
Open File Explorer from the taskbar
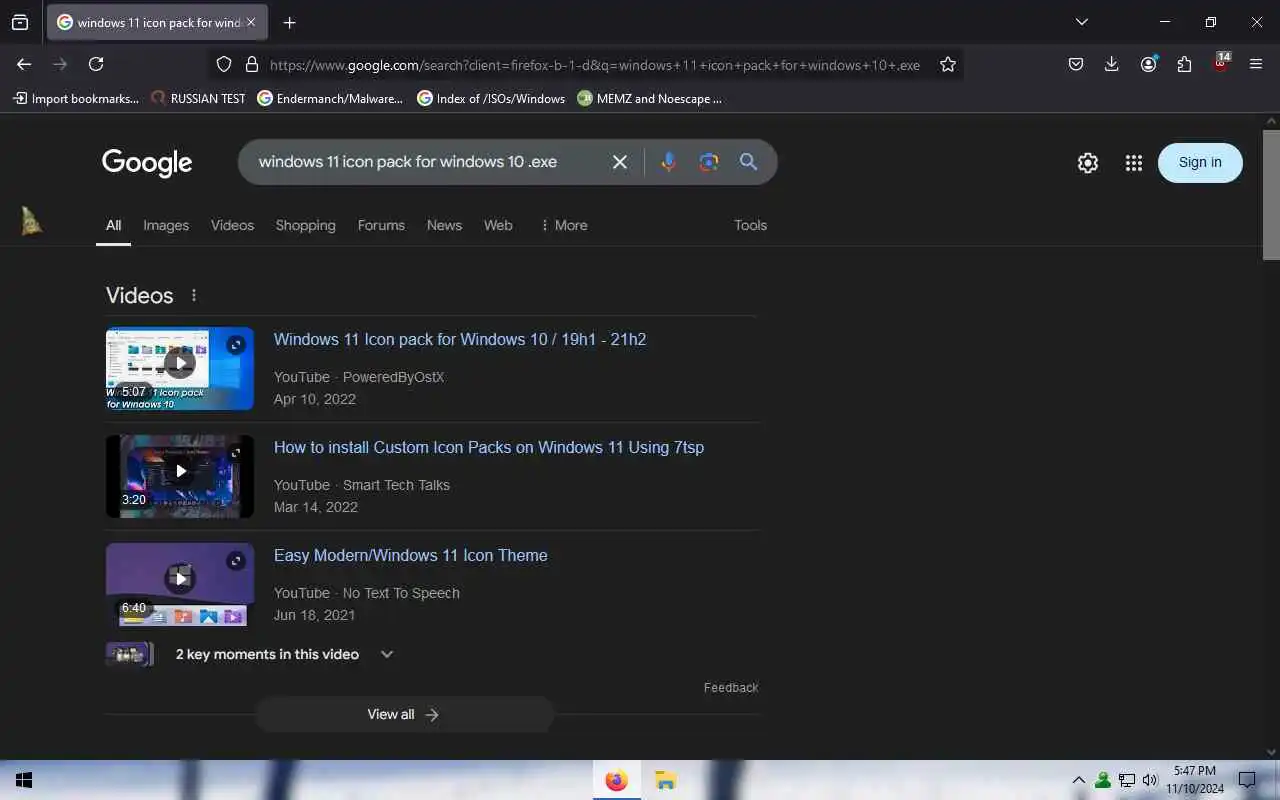[x=665, y=780]
